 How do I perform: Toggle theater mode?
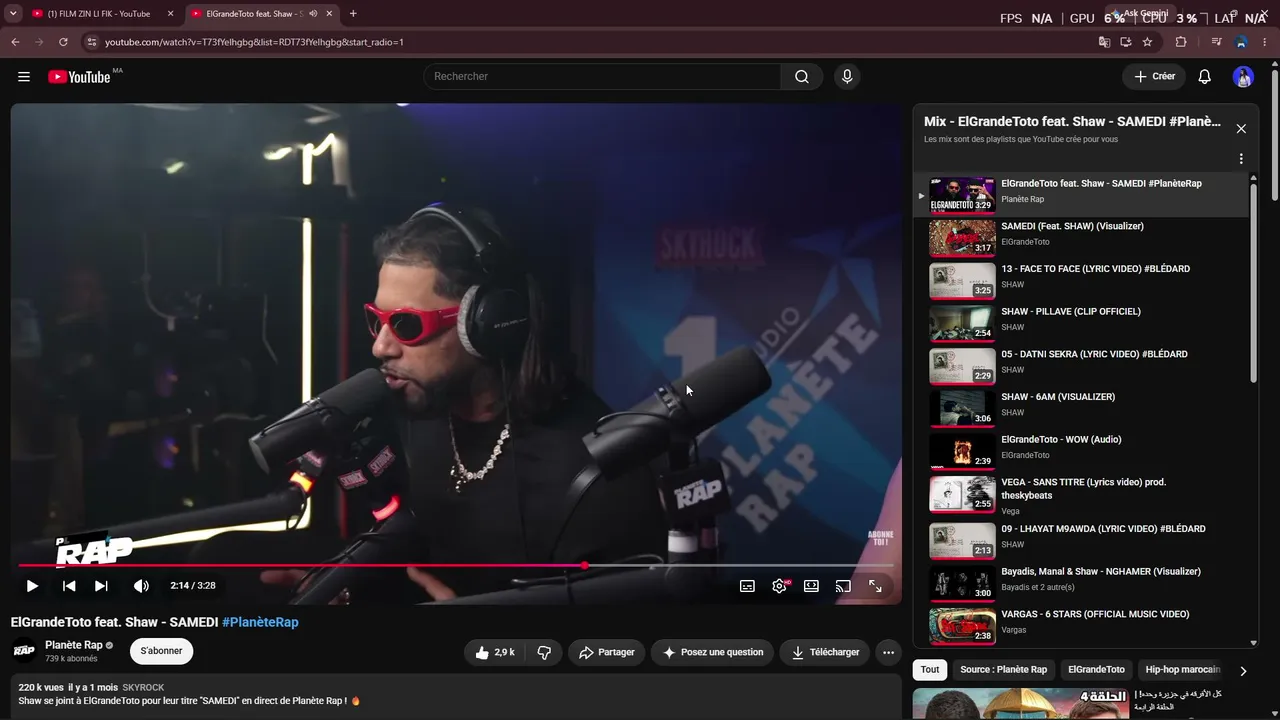point(811,586)
